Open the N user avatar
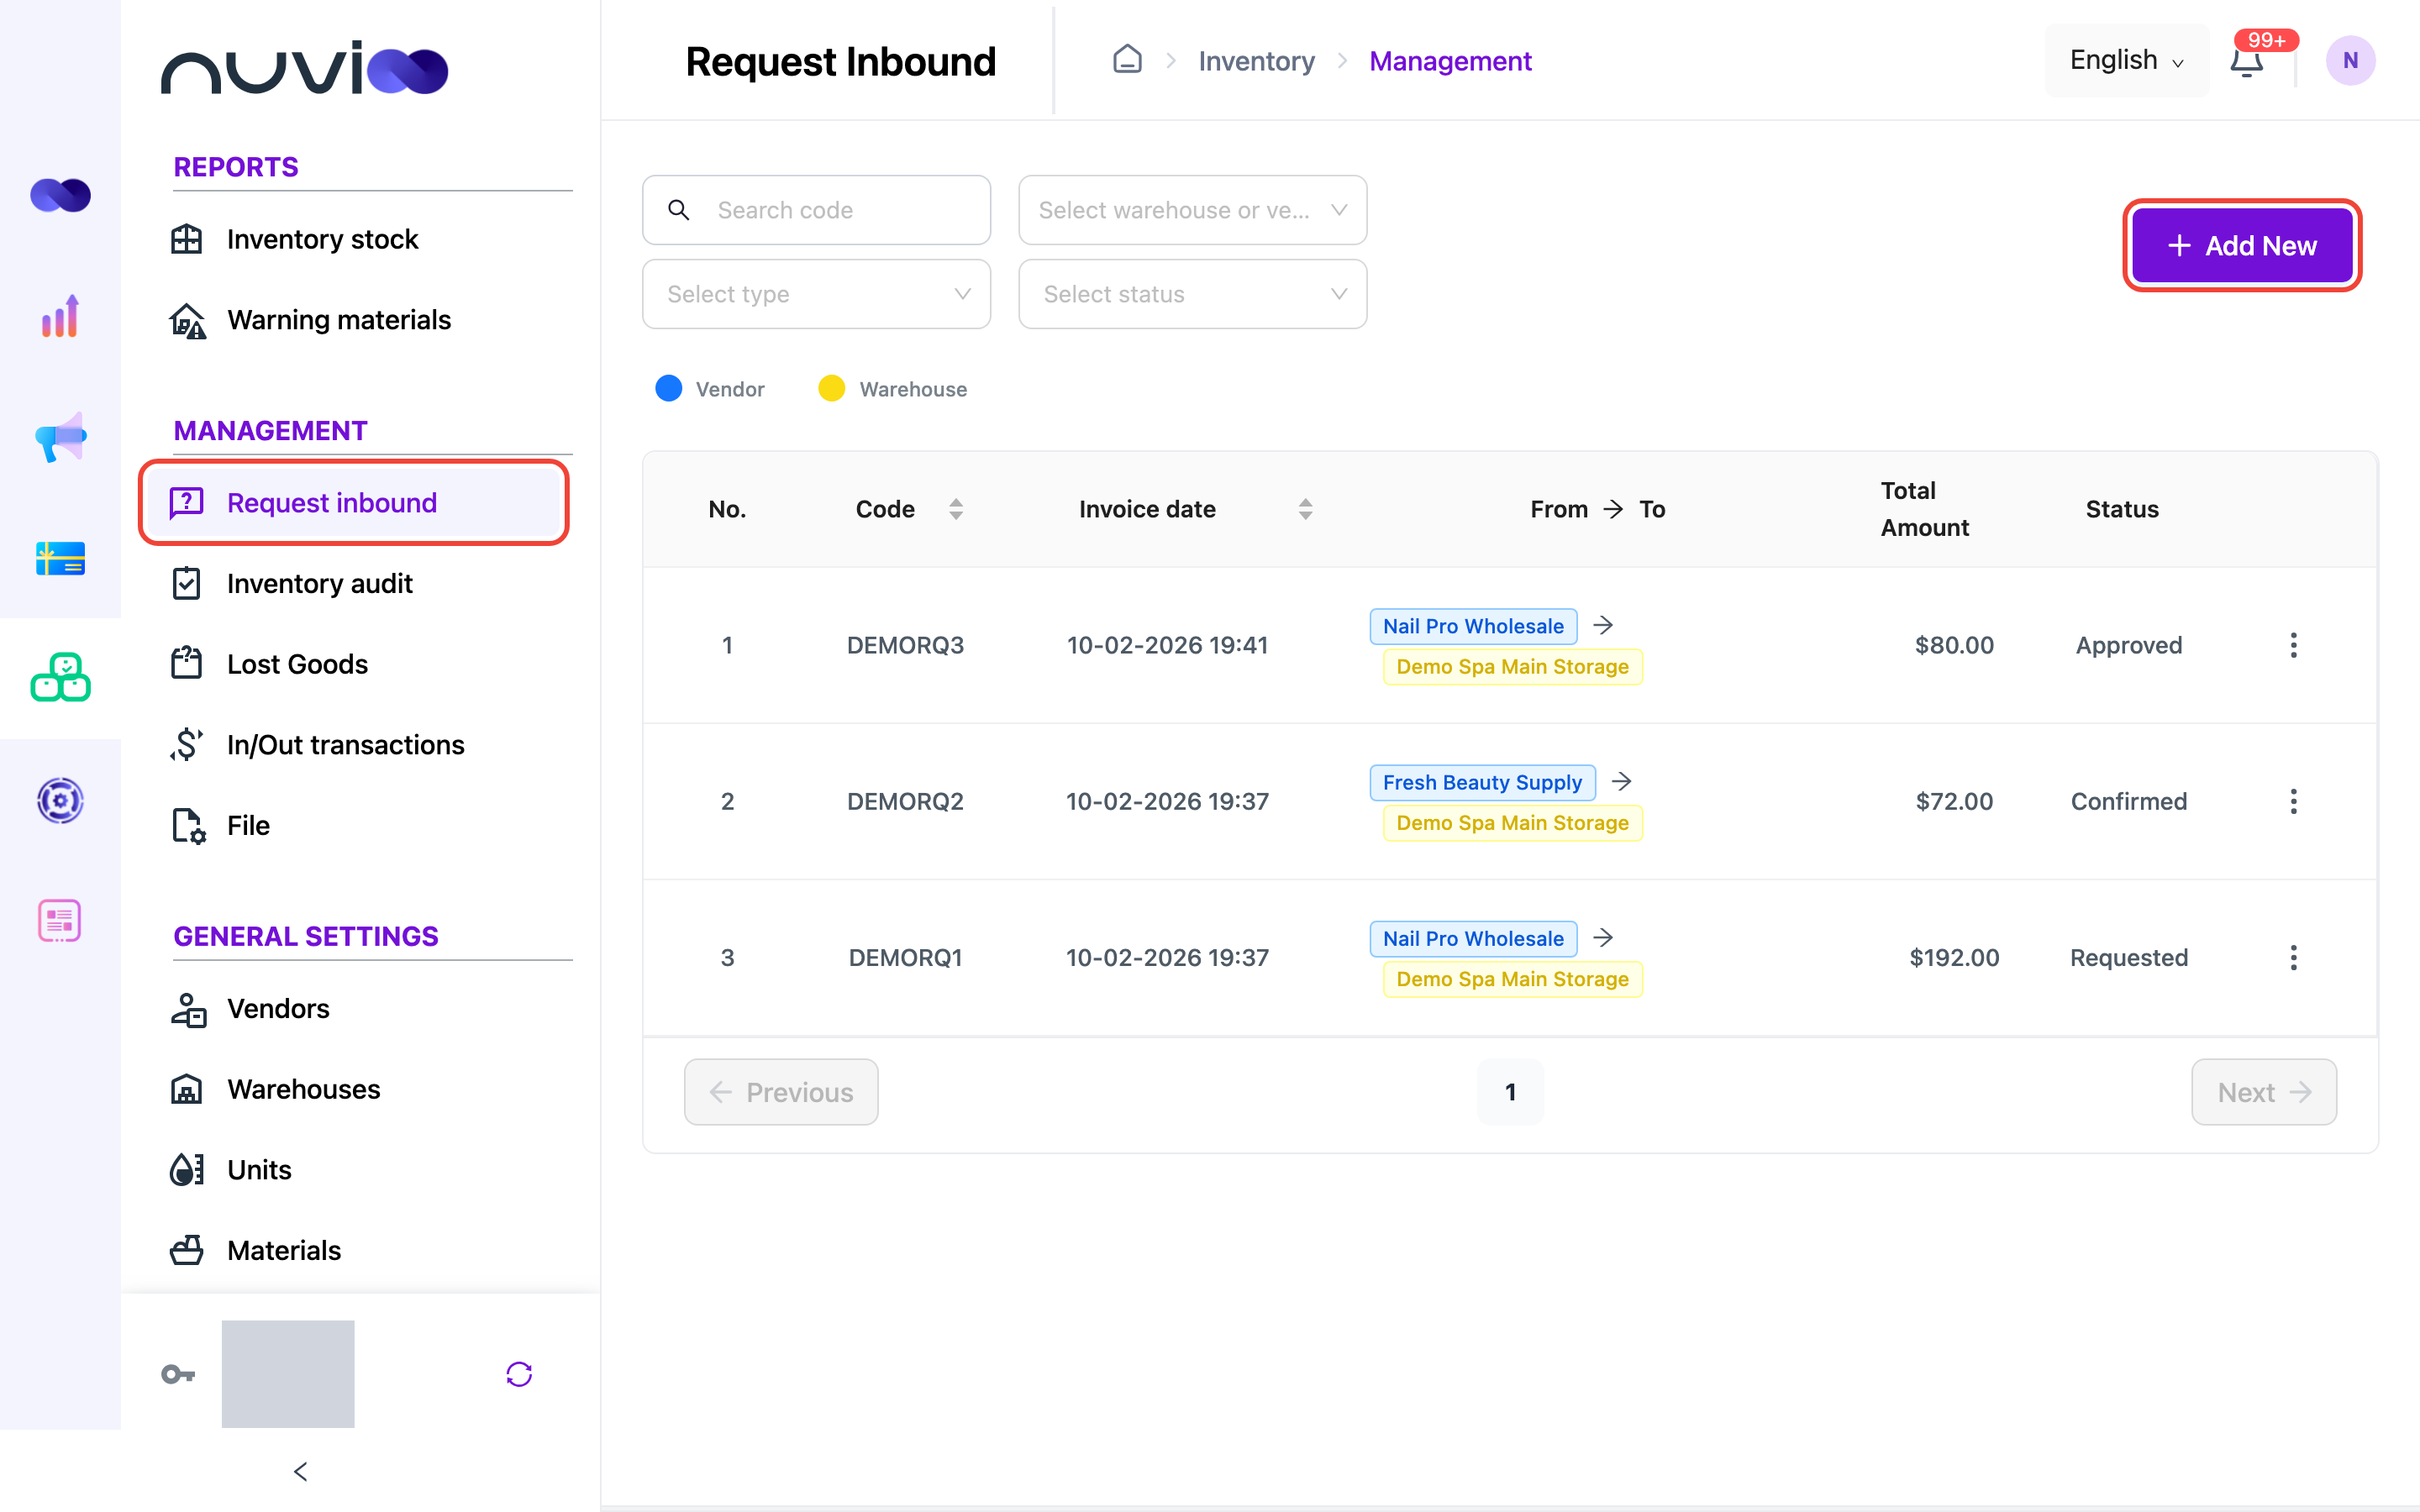 [2350, 61]
